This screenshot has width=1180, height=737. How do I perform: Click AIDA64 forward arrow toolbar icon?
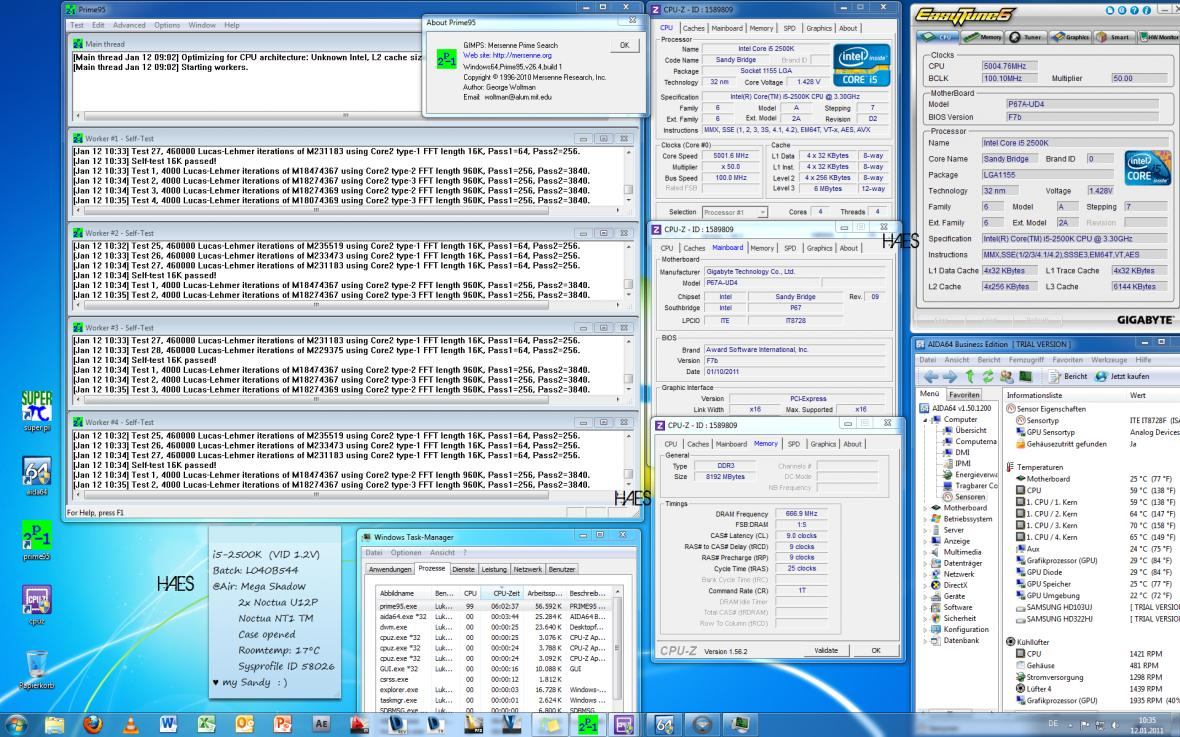(x=950, y=376)
